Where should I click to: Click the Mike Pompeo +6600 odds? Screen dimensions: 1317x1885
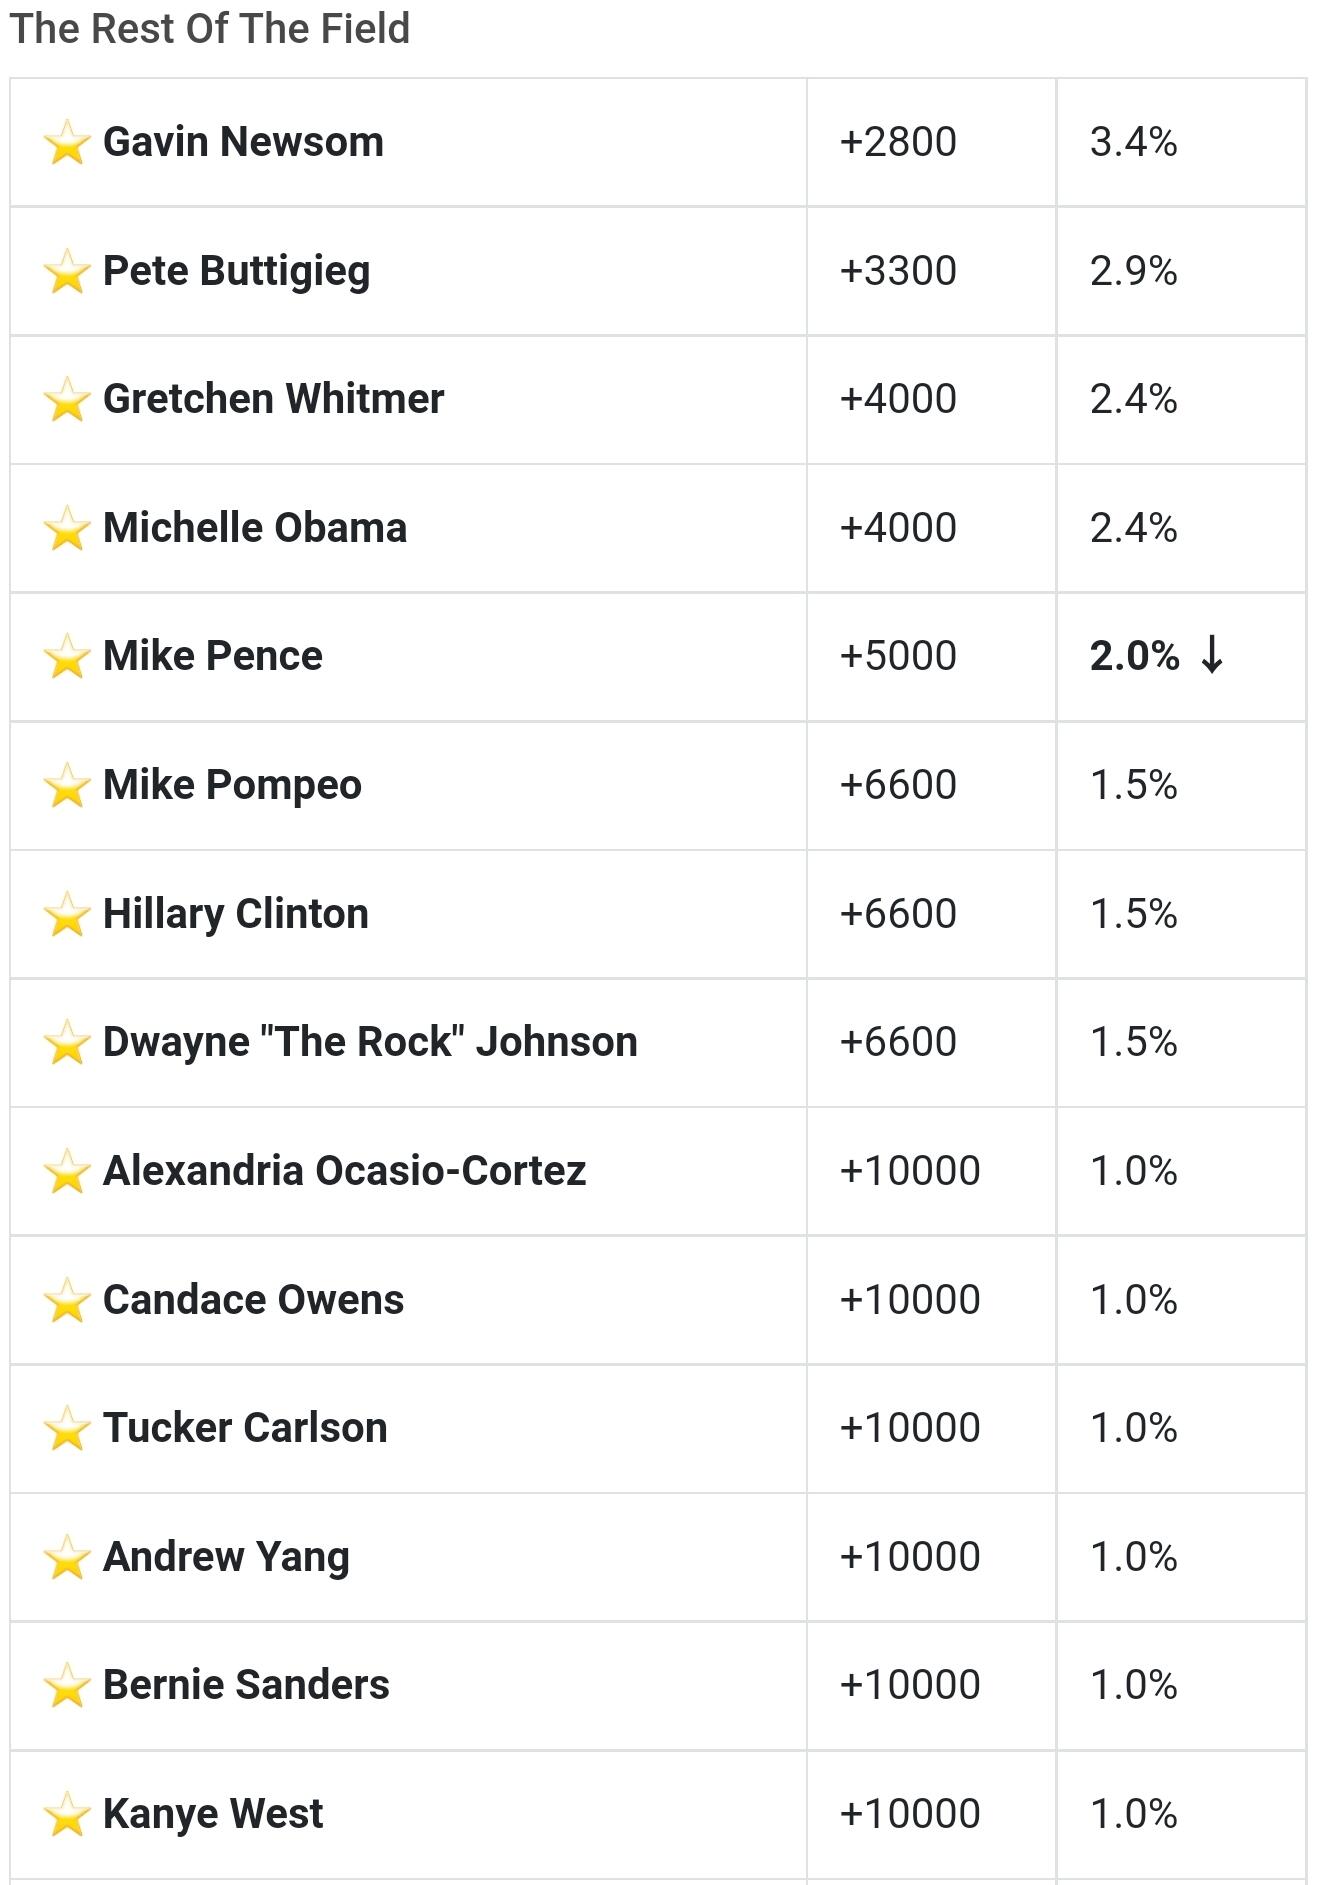pos(898,785)
